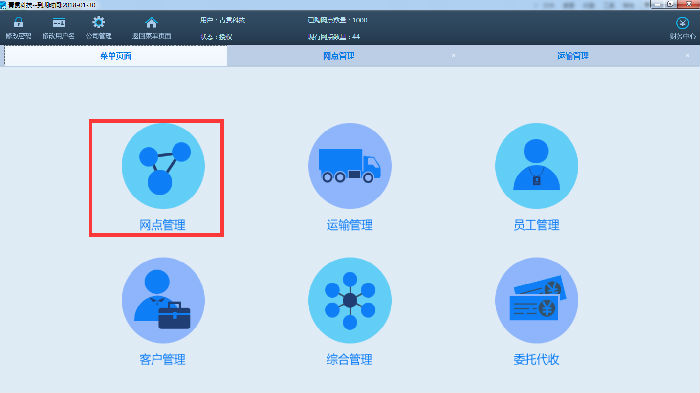Close the 运输管理 tab
This screenshot has height=393, width=700.
[x=688, y=56]
